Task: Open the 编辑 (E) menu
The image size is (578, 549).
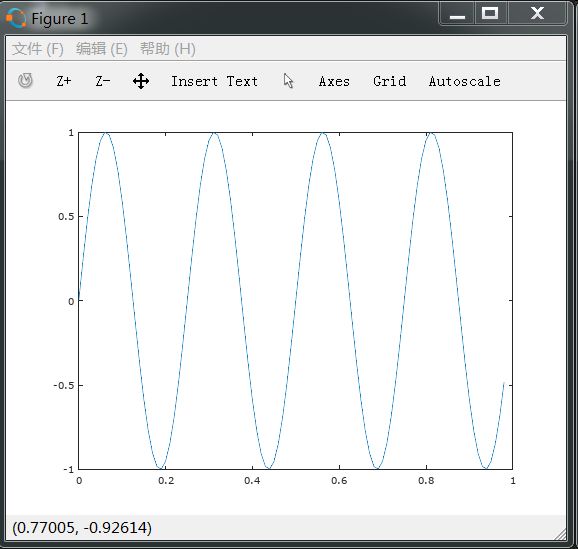Action: 102,49
